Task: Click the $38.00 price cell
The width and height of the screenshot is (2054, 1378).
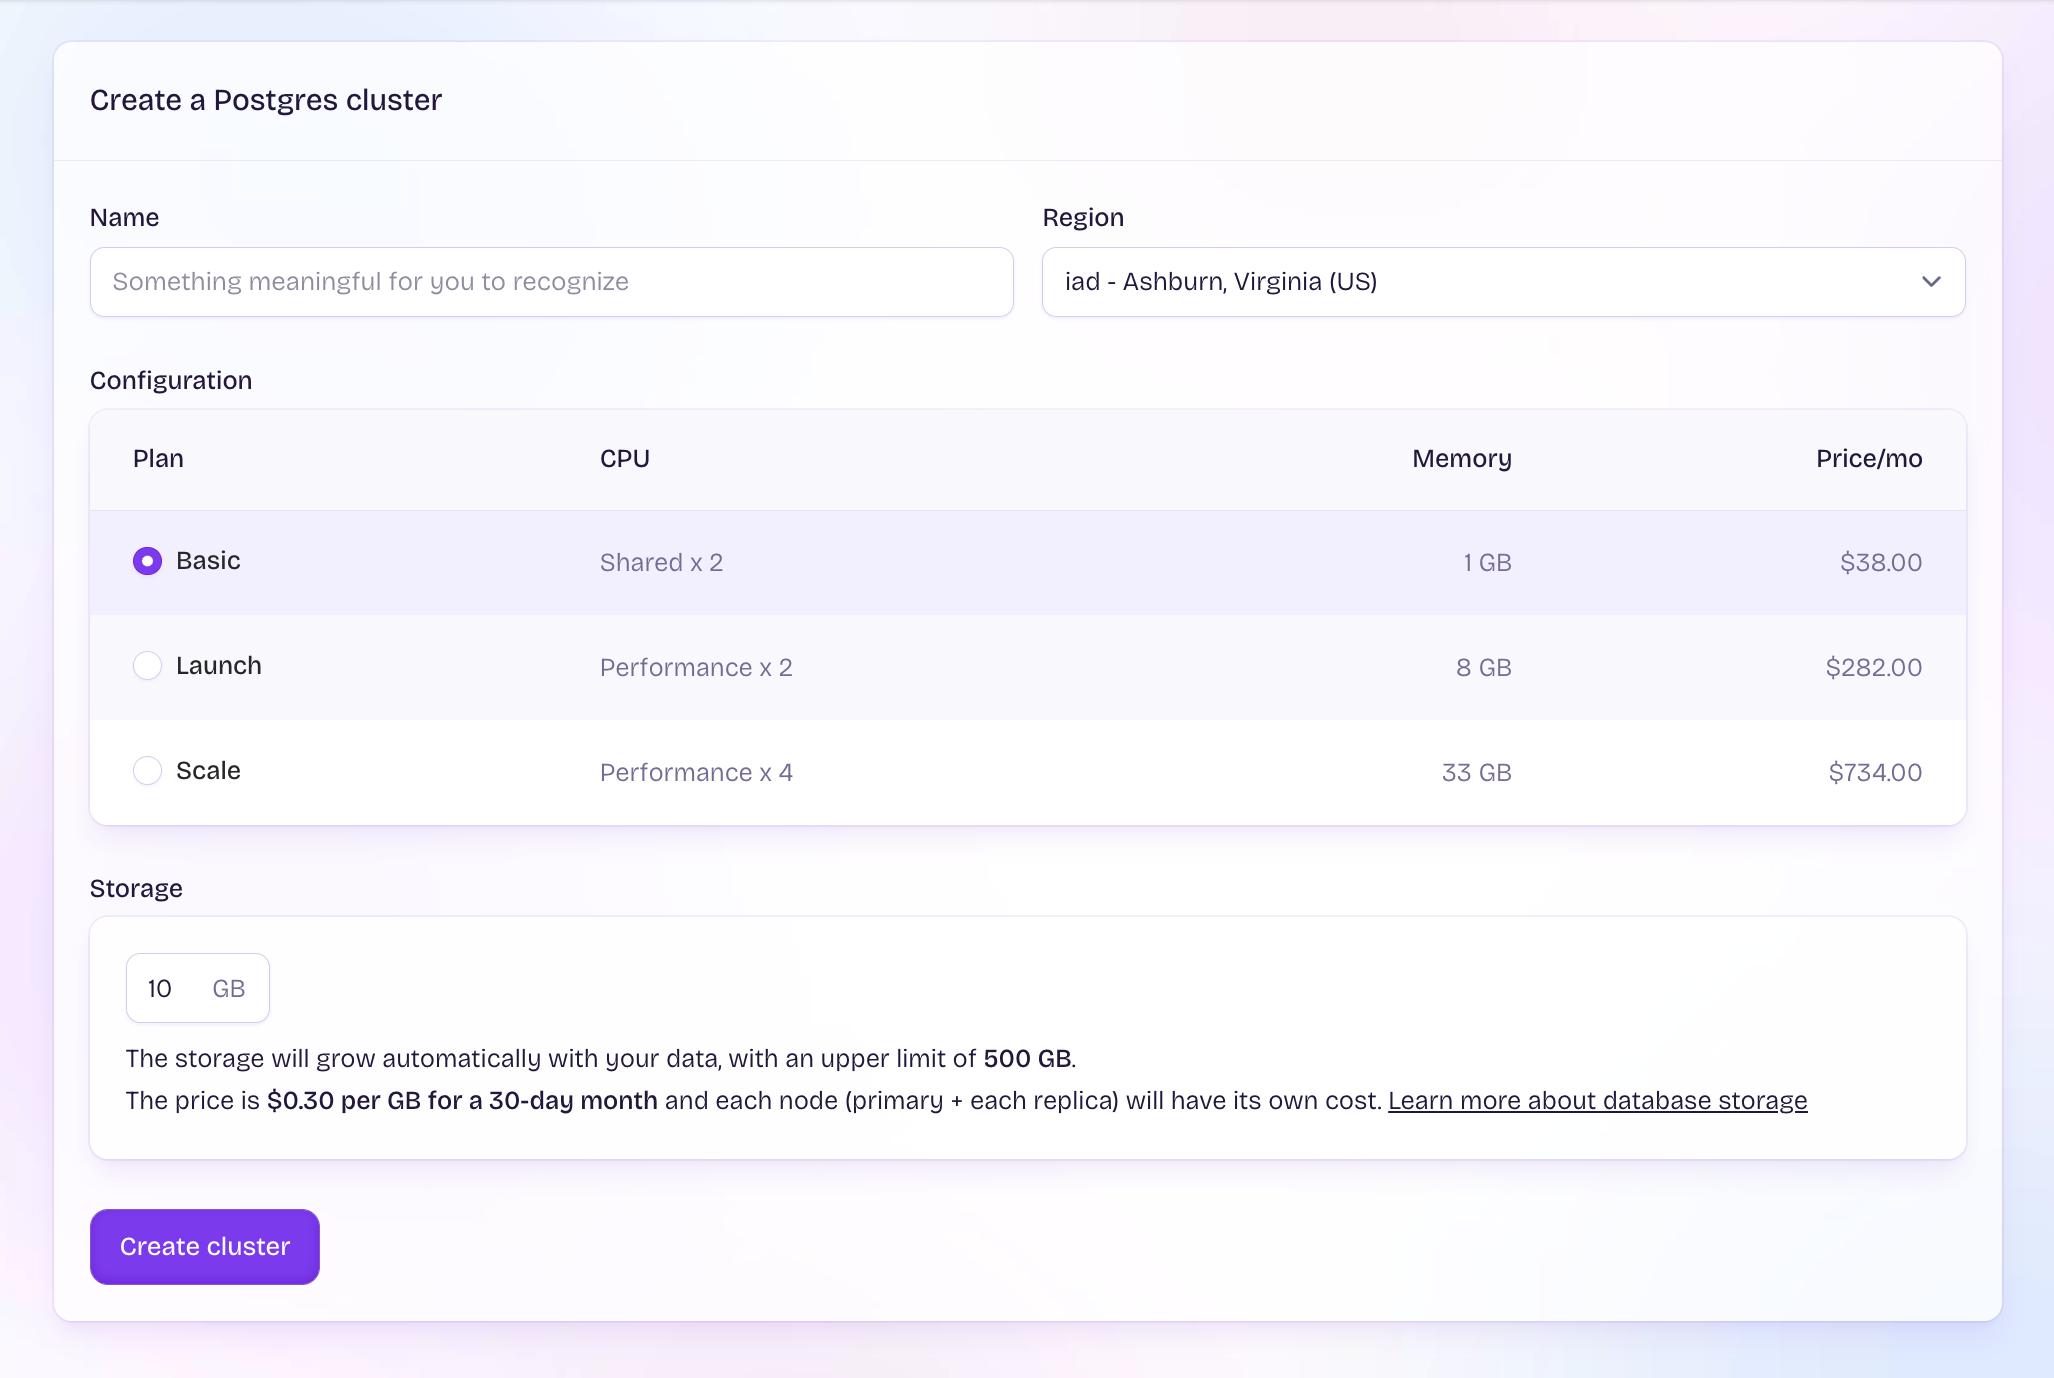Action: [1881, 563]
